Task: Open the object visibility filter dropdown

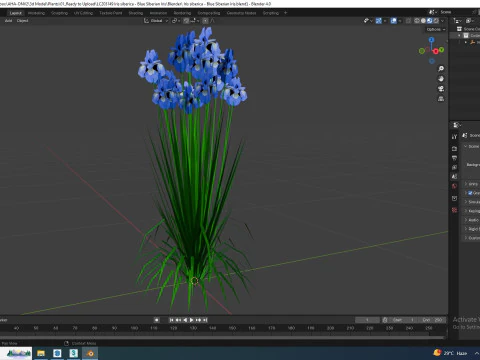Action: click(x=367, y=21)
